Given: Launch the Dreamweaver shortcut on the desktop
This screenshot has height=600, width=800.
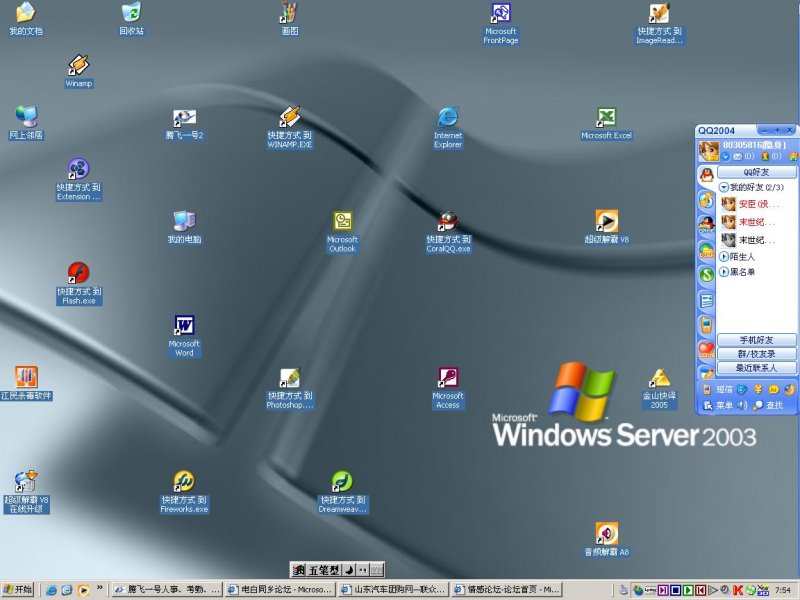Looking at the screenshot, I should [x=343, y=482].
